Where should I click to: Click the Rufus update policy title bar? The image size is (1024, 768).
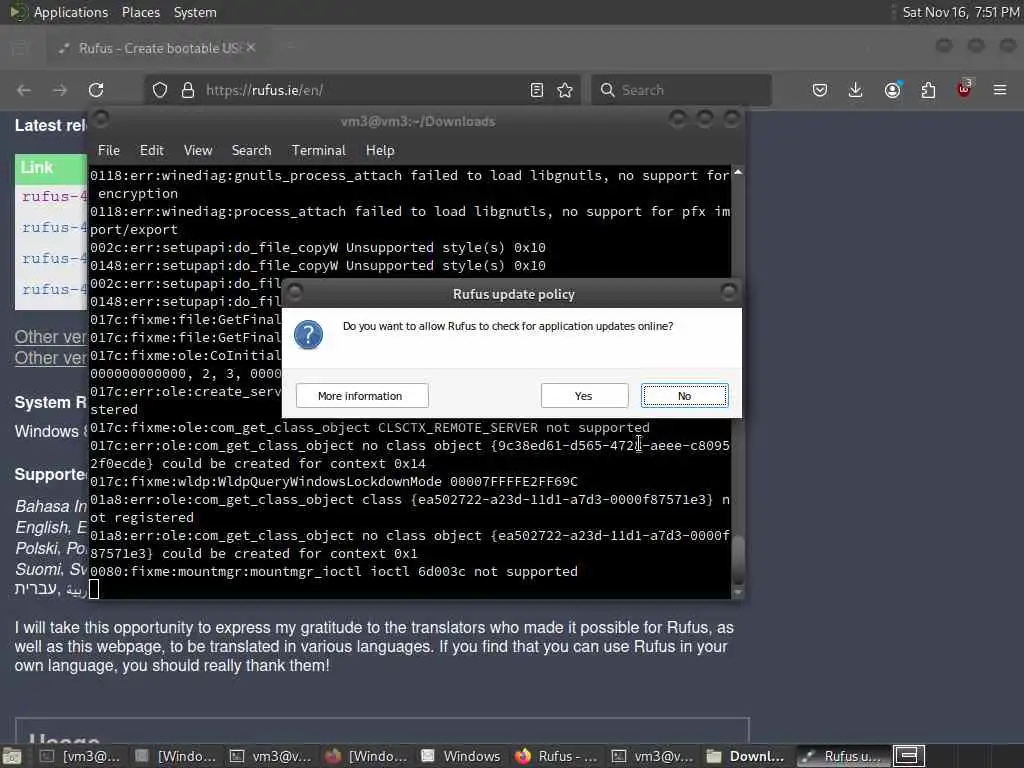tap(513, 294)
